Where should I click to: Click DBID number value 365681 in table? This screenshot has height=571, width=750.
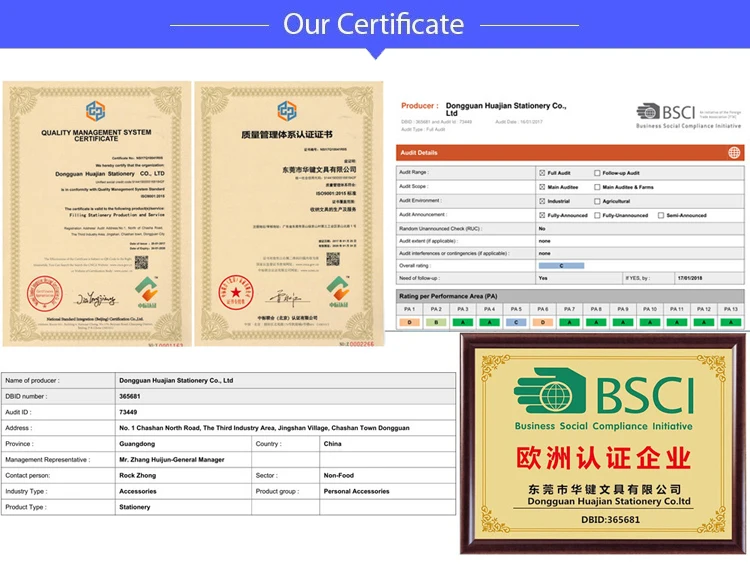pyautogui.click(x=130, y=396)
